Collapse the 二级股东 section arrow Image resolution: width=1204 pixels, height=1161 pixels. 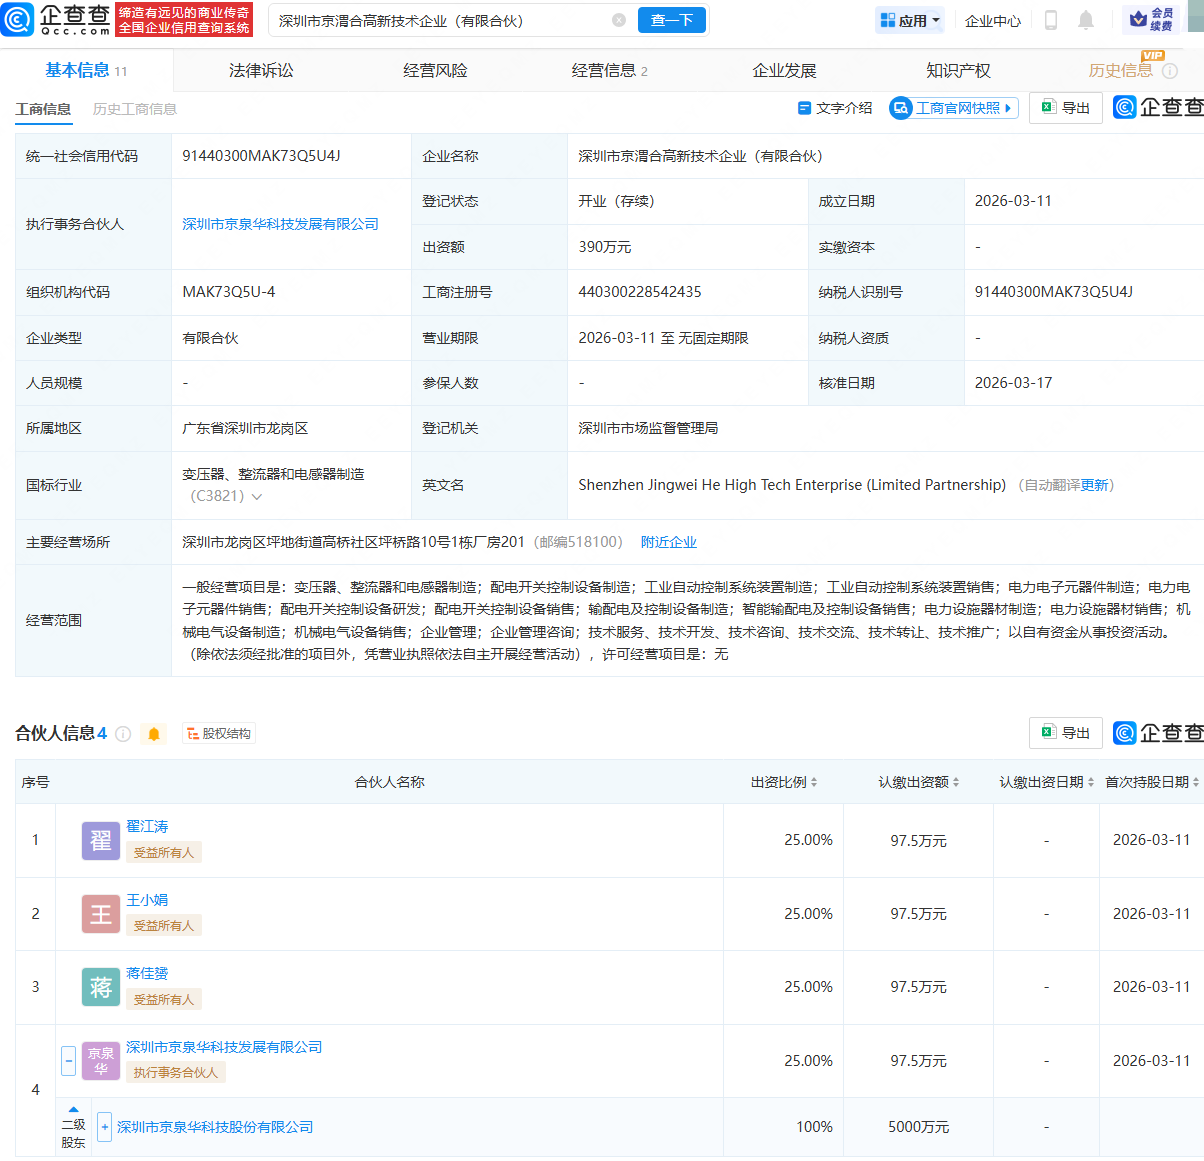[x=73, y=1109]
